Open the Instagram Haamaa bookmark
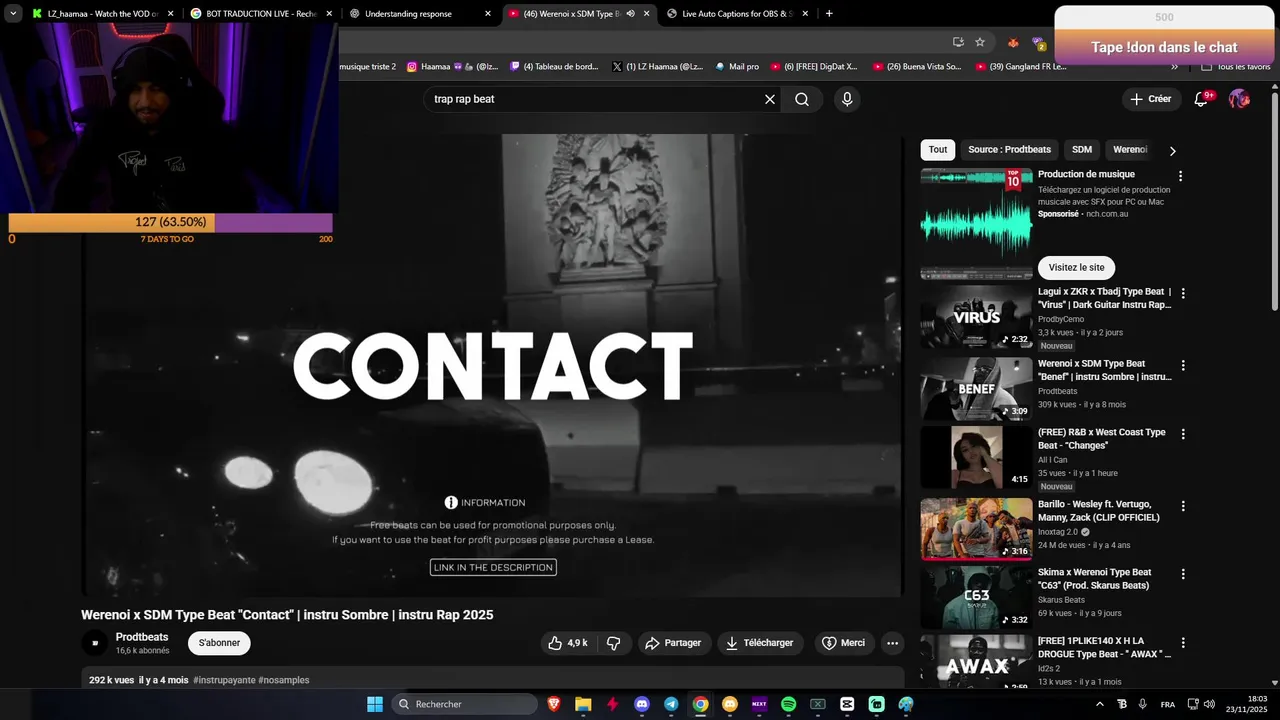 (x=452, y=67)
